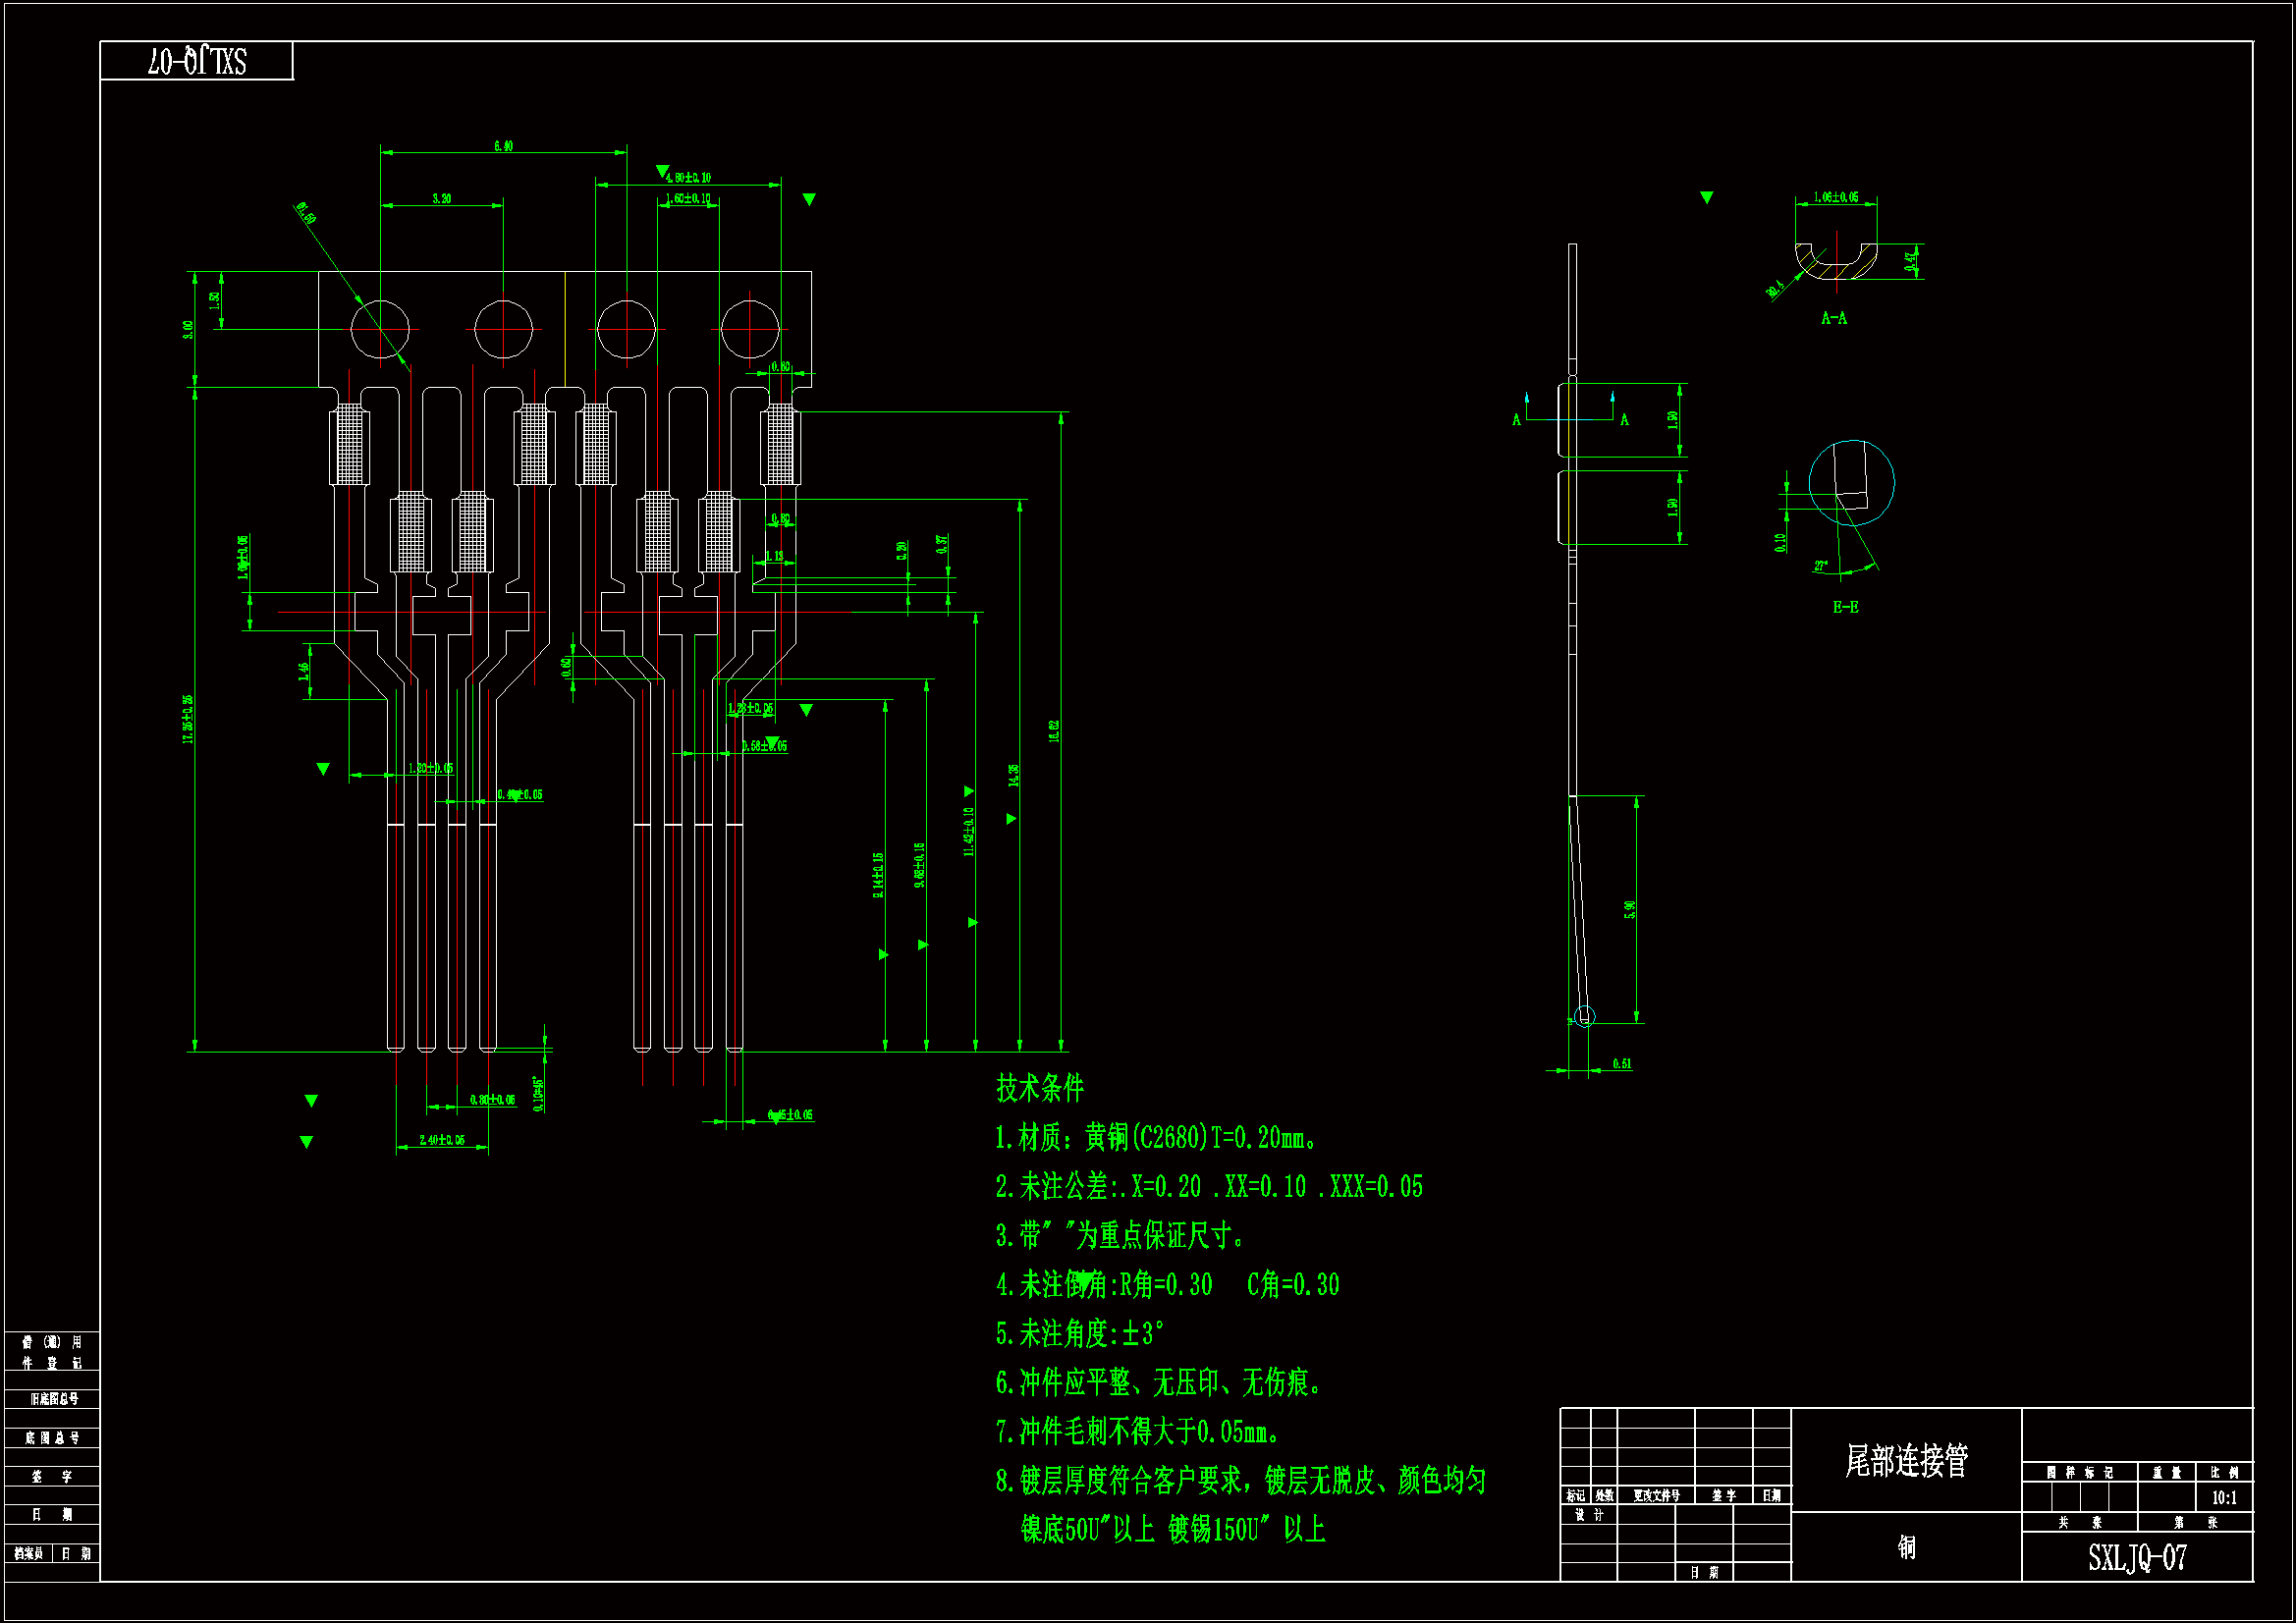The image size is (2296, 1623).
Task: Click the mirrored SXLJQ-07 label at top-left
Action: pos(197,62)
